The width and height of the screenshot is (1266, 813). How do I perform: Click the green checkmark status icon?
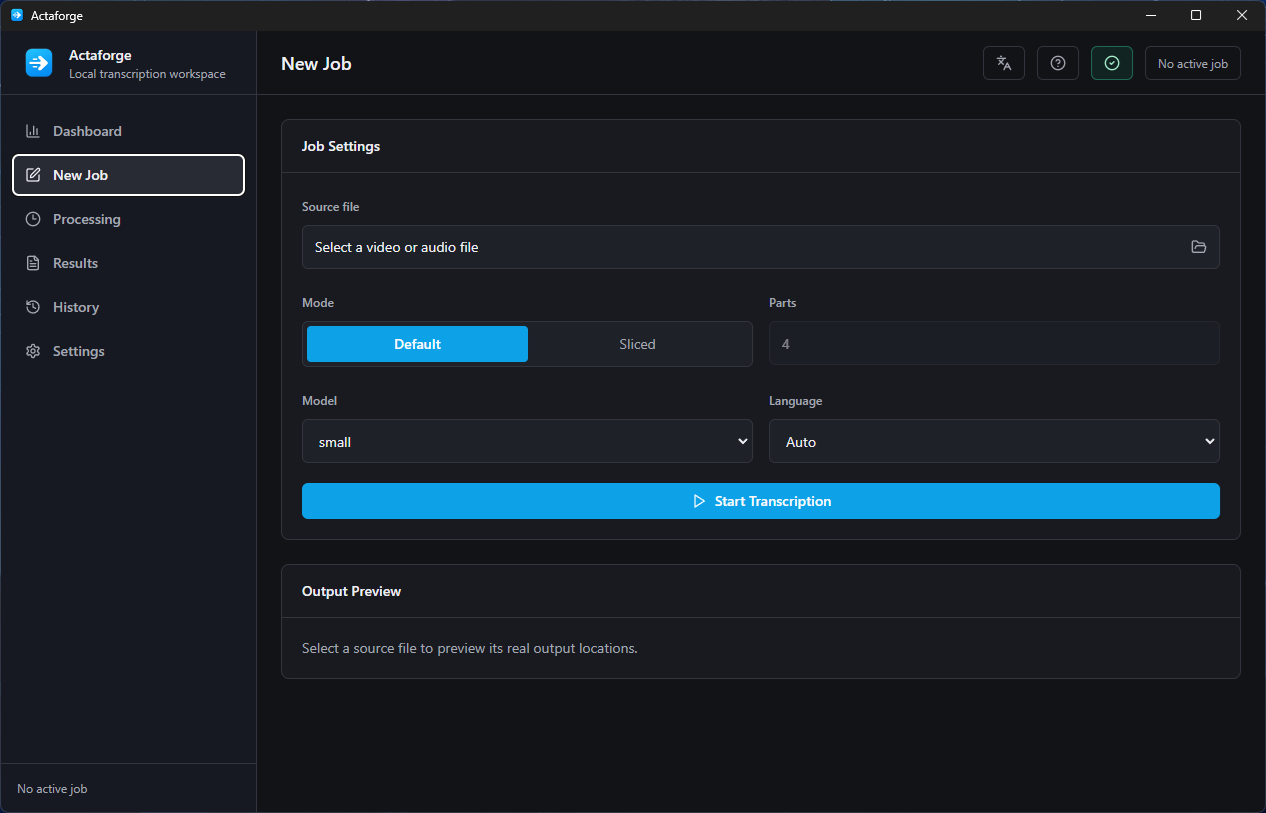tap(1112, 63)
